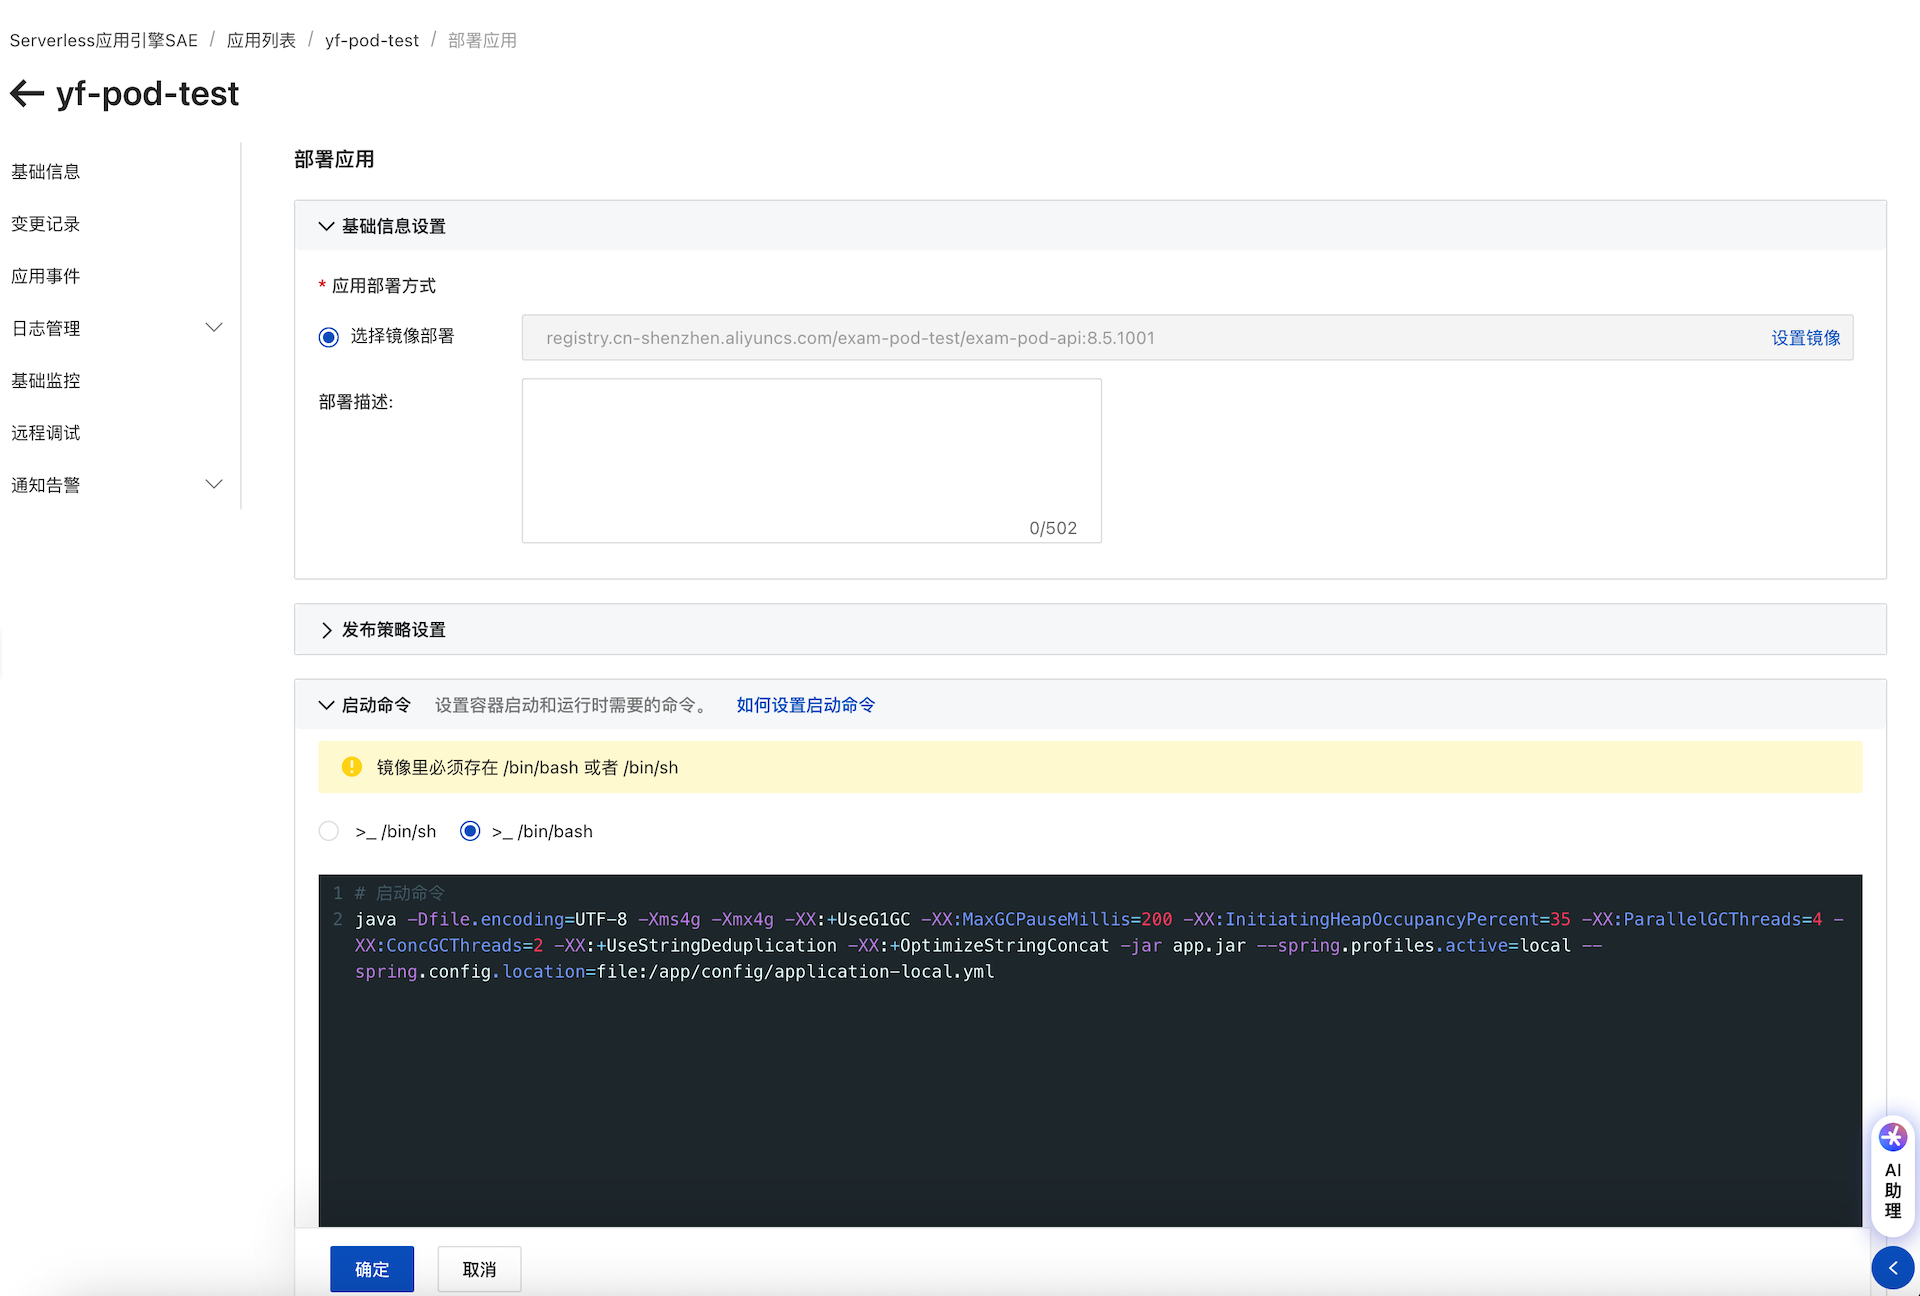Image resolution: width=1920 pixels, height=1296 pixels.
Task: Go to Serverless应用引擎SAE breadcrumb
Action: 104,40
